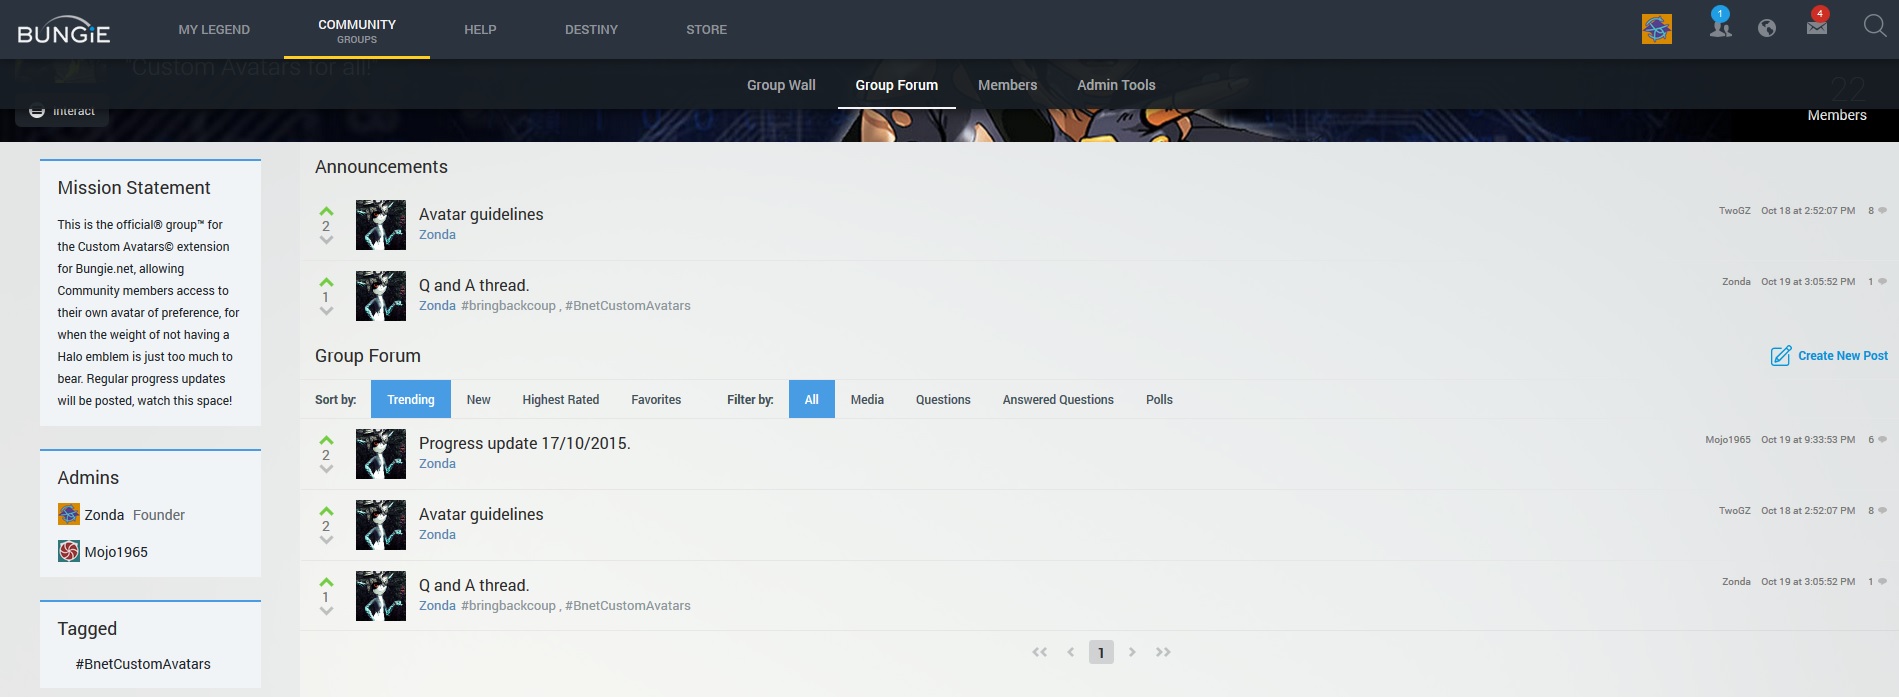Screen dimensions: 1899x697
Task: Downvote Avatar guidelines in Announcements
Action: (x=326, y=240)
